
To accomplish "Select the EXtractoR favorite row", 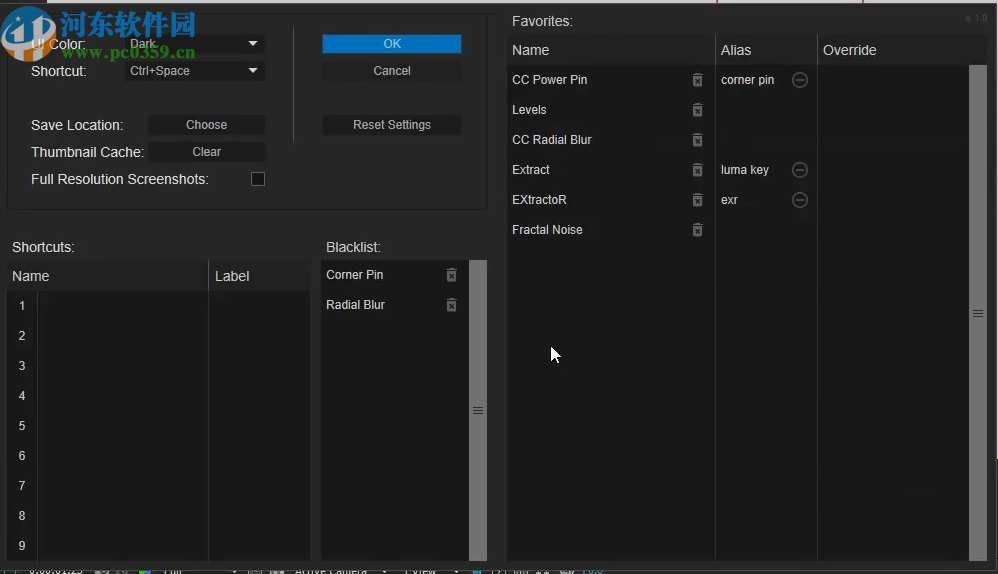I will 610,200.
